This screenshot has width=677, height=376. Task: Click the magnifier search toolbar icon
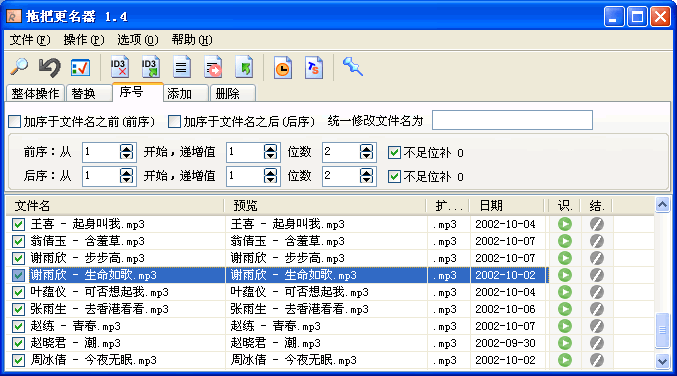pos(19,67)
